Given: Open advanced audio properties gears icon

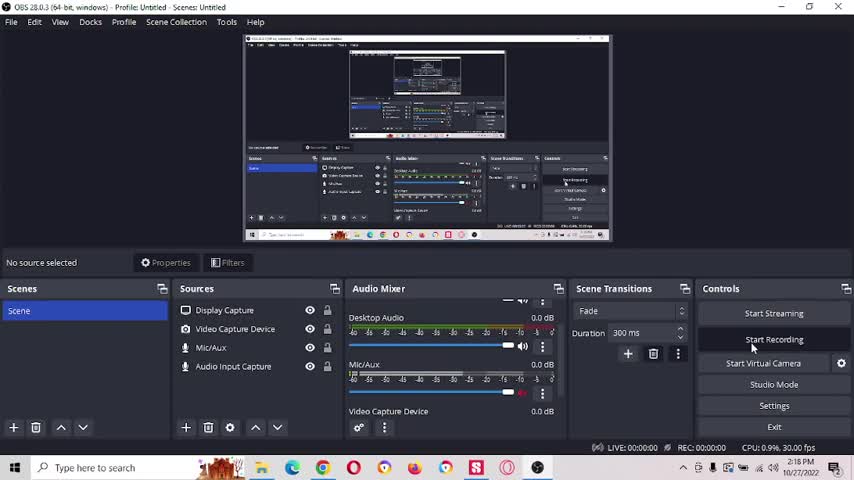Looking at the screenshot, I should pyautogui.click(x=359, y=428).
